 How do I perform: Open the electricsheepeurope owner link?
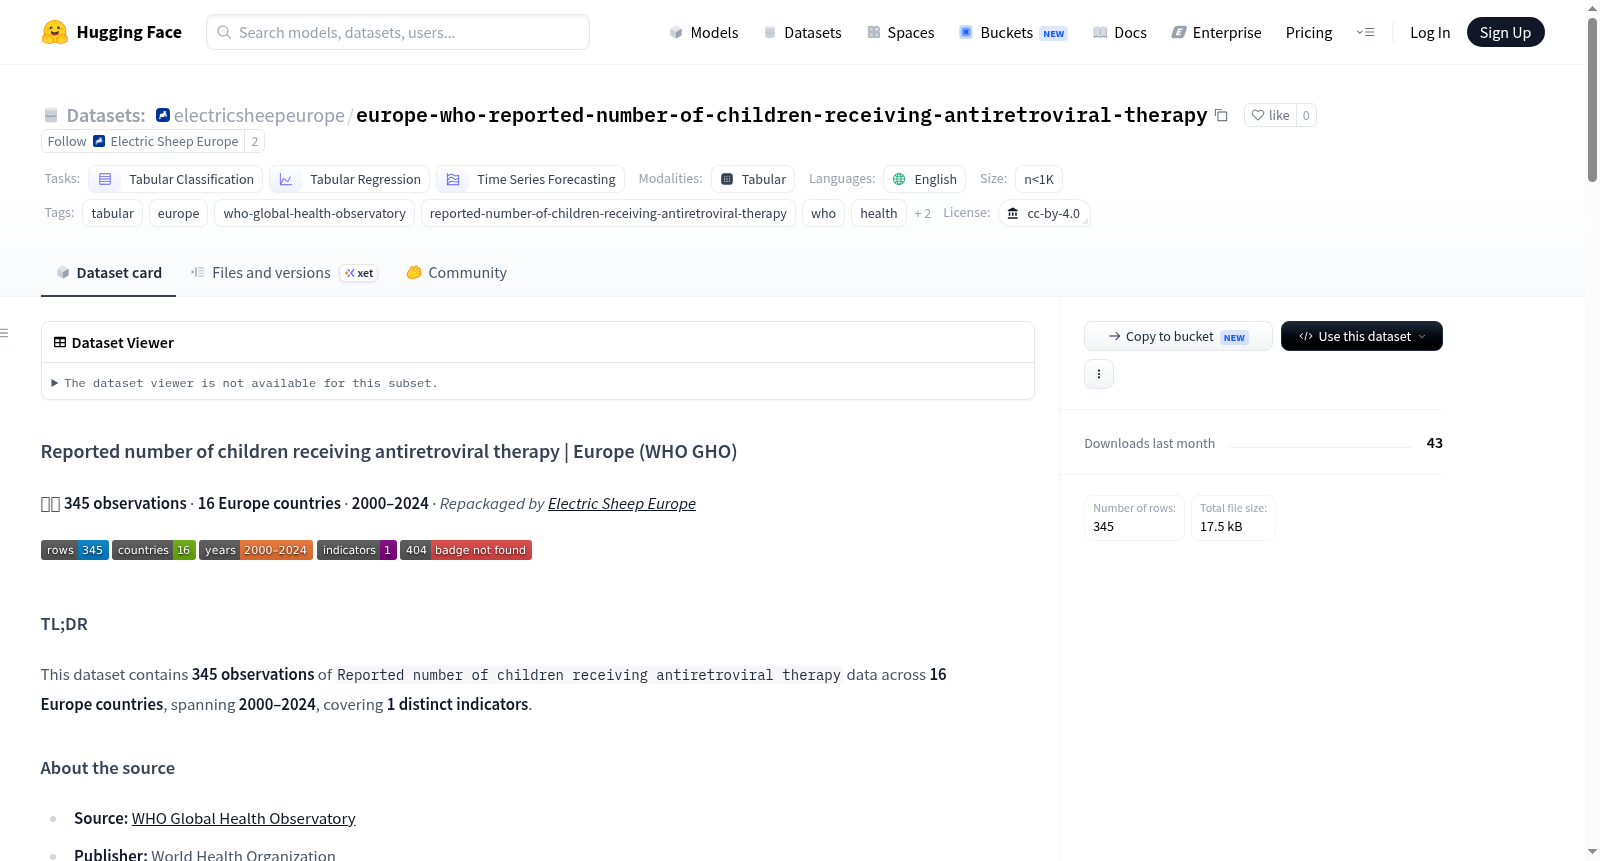(x=259, y=115)
